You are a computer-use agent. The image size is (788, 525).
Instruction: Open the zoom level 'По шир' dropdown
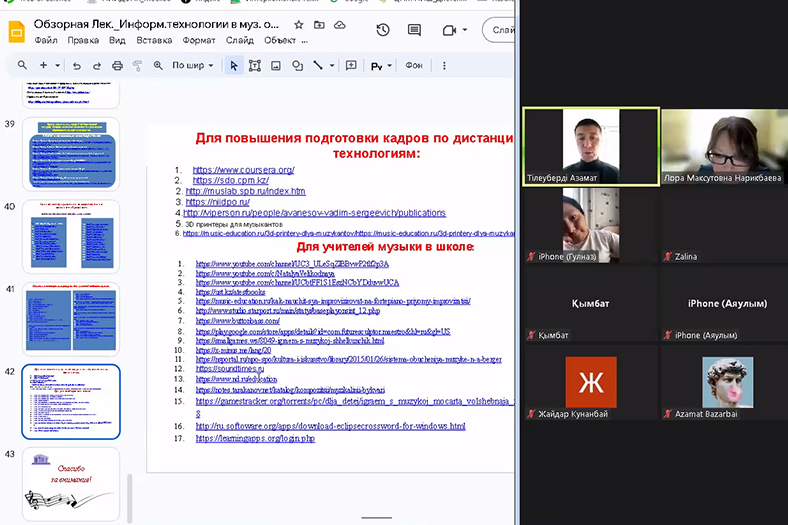pos(192,65)
